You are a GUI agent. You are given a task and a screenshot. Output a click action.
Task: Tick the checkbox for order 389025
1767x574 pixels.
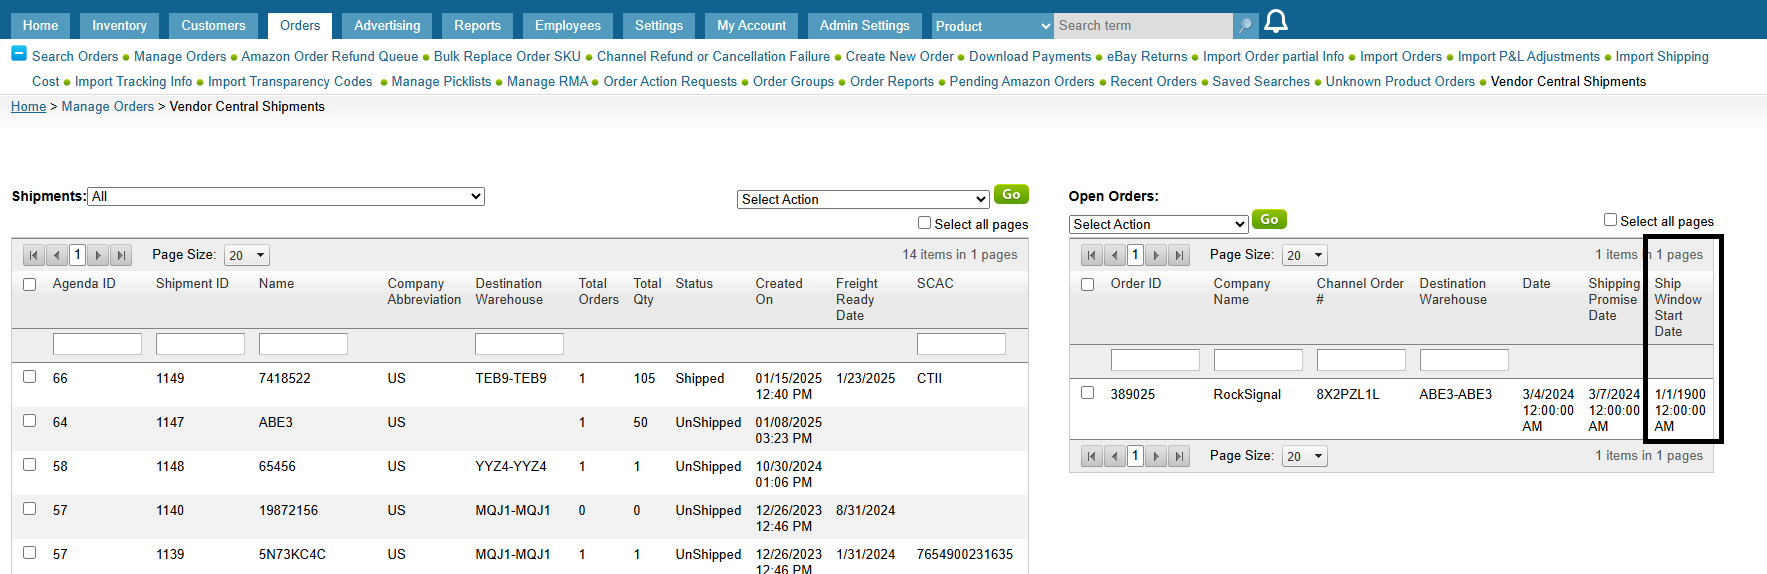(x=1088, y=393)
